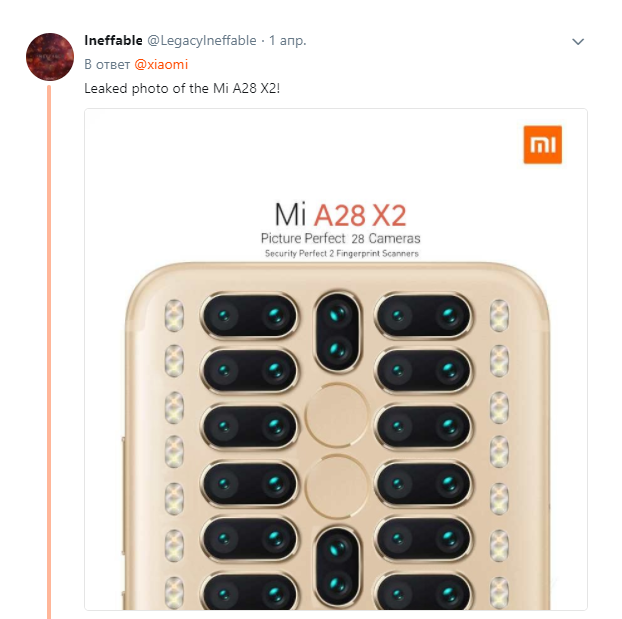Click the bottom center vertical camera module
This screenshot has height=619, width=622.
338,567
